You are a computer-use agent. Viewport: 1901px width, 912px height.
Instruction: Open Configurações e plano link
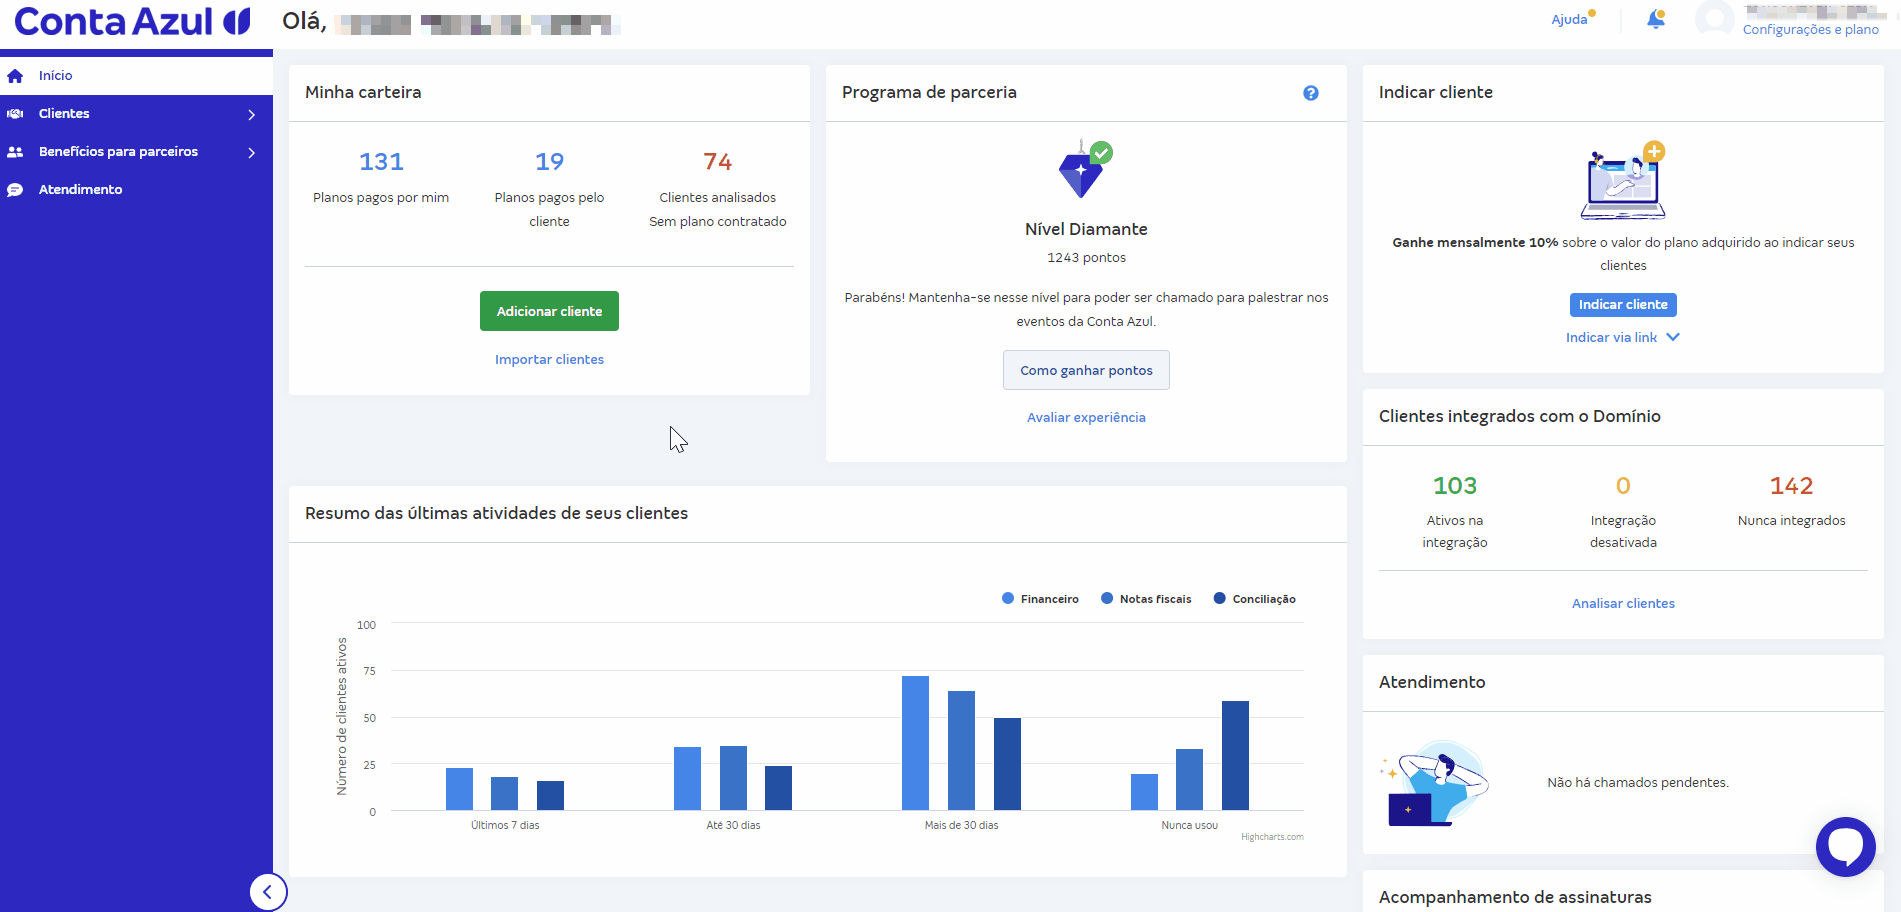(x=1810, y=30)
